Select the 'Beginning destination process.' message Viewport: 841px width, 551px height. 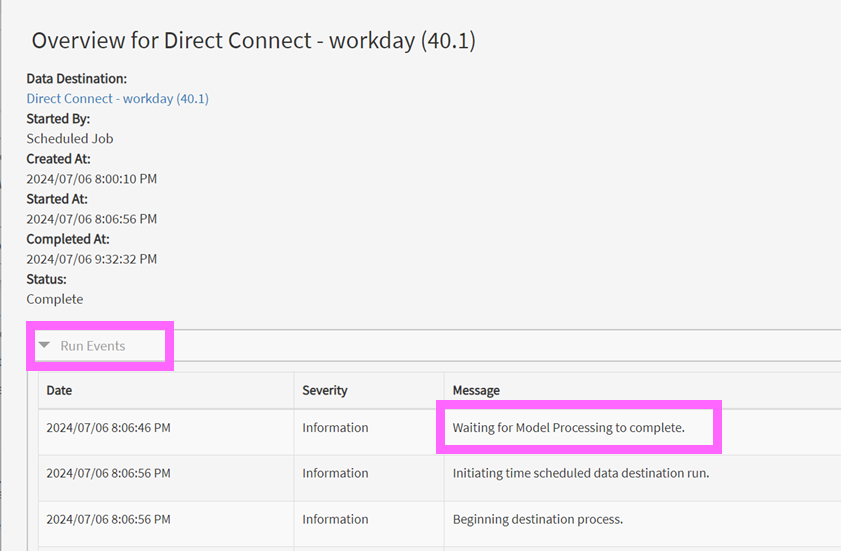coord(537,519)
